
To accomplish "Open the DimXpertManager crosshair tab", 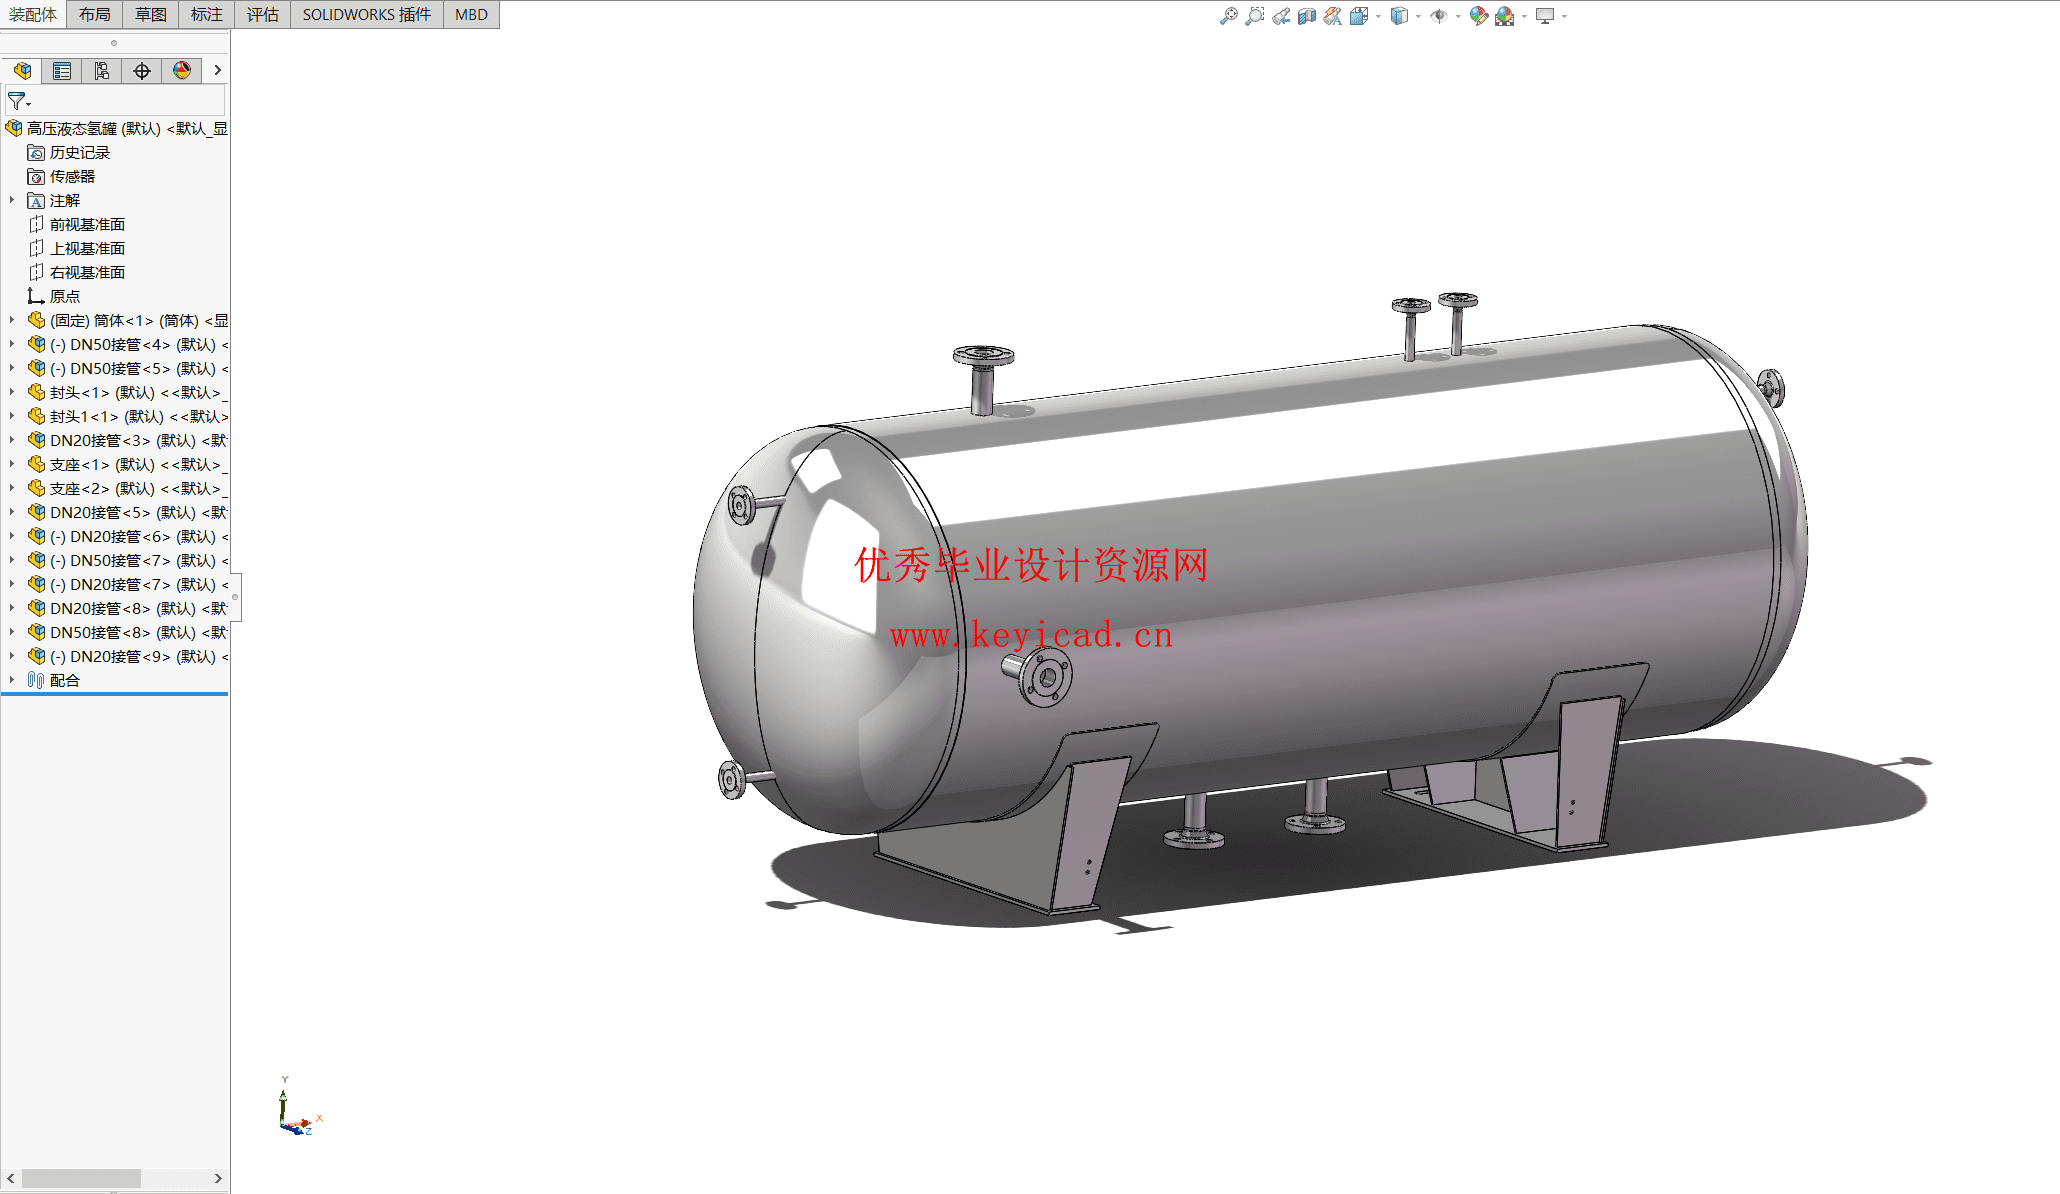I will click(142, 71).
